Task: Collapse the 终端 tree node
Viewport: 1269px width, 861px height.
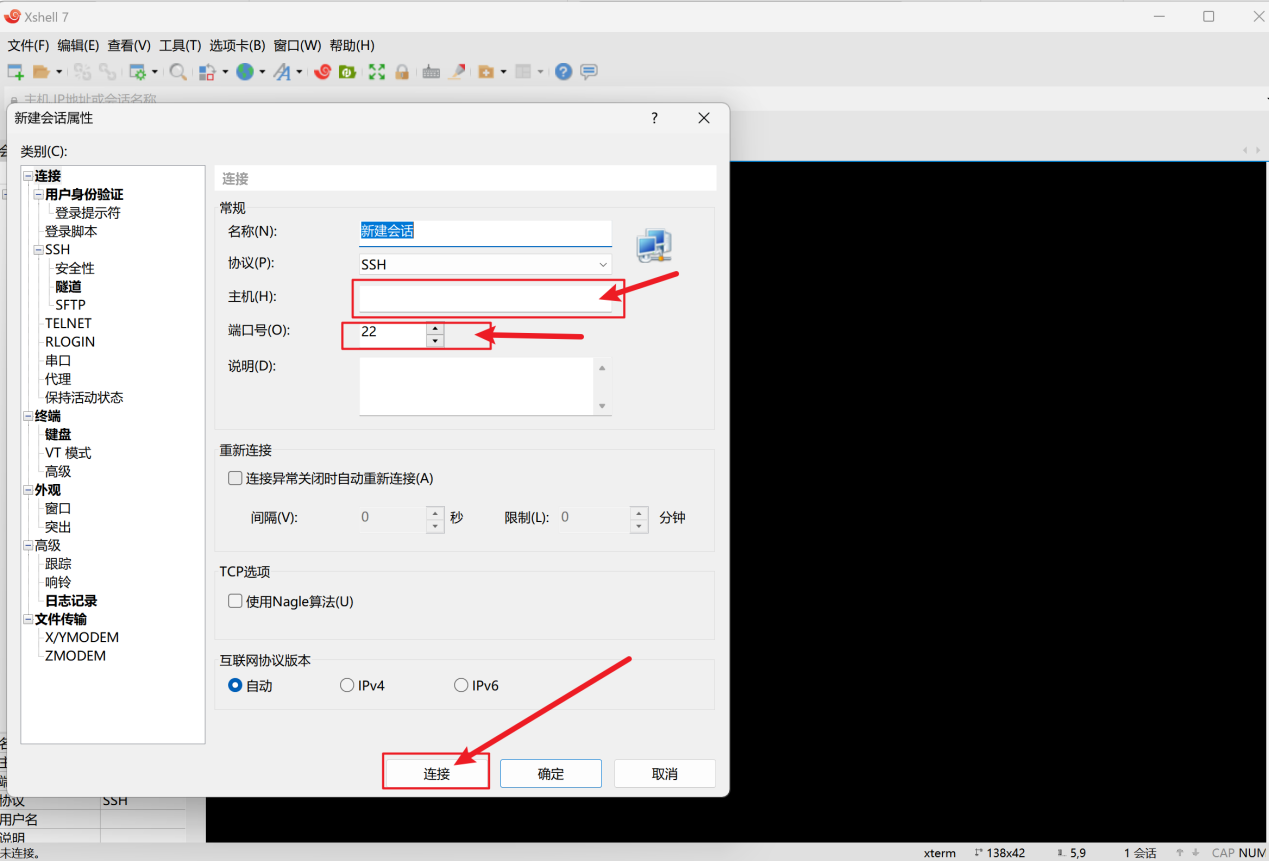Action: point(27,416)
